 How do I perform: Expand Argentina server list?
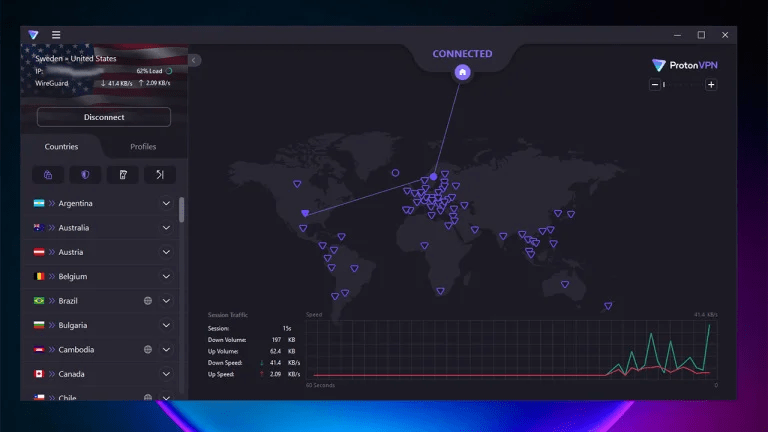click(x=167, y=203)
